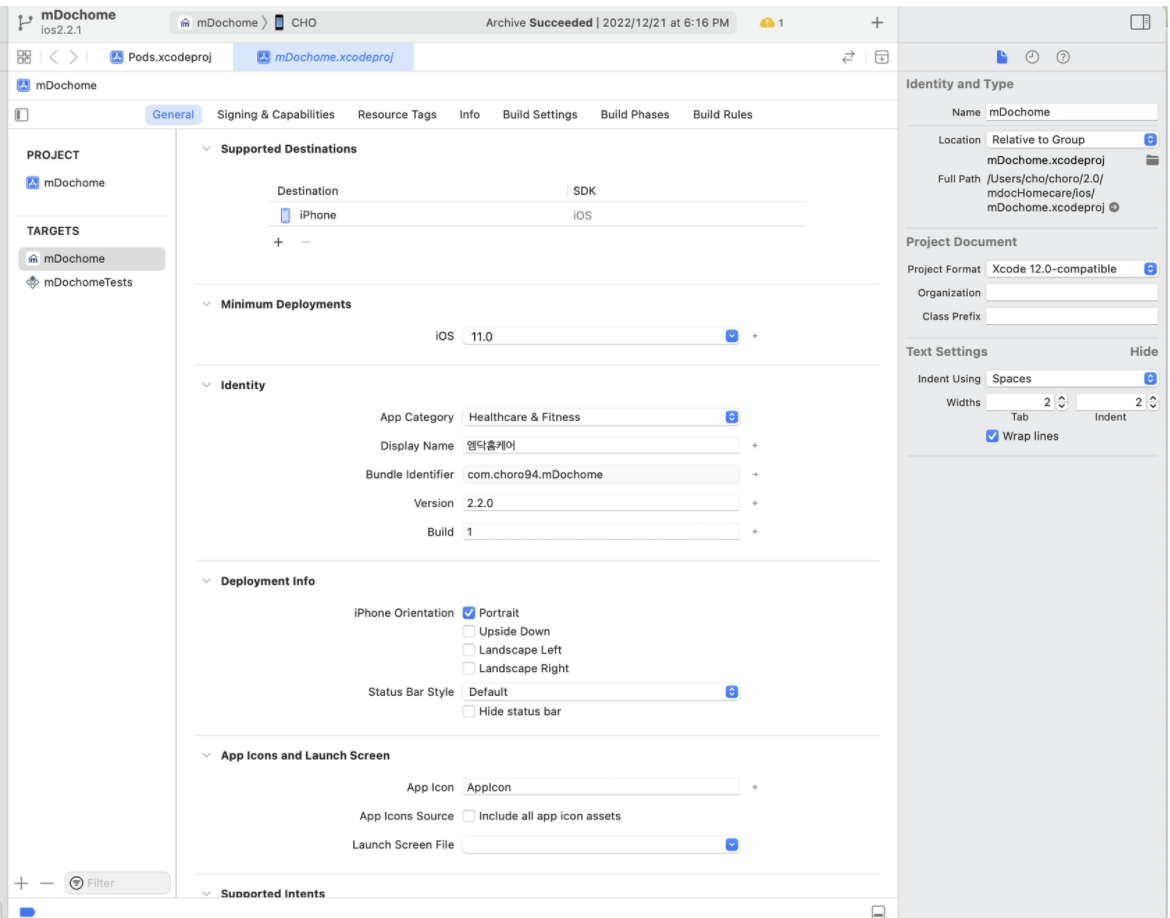Toggle Wrap lines checkbox

[992, 436]
